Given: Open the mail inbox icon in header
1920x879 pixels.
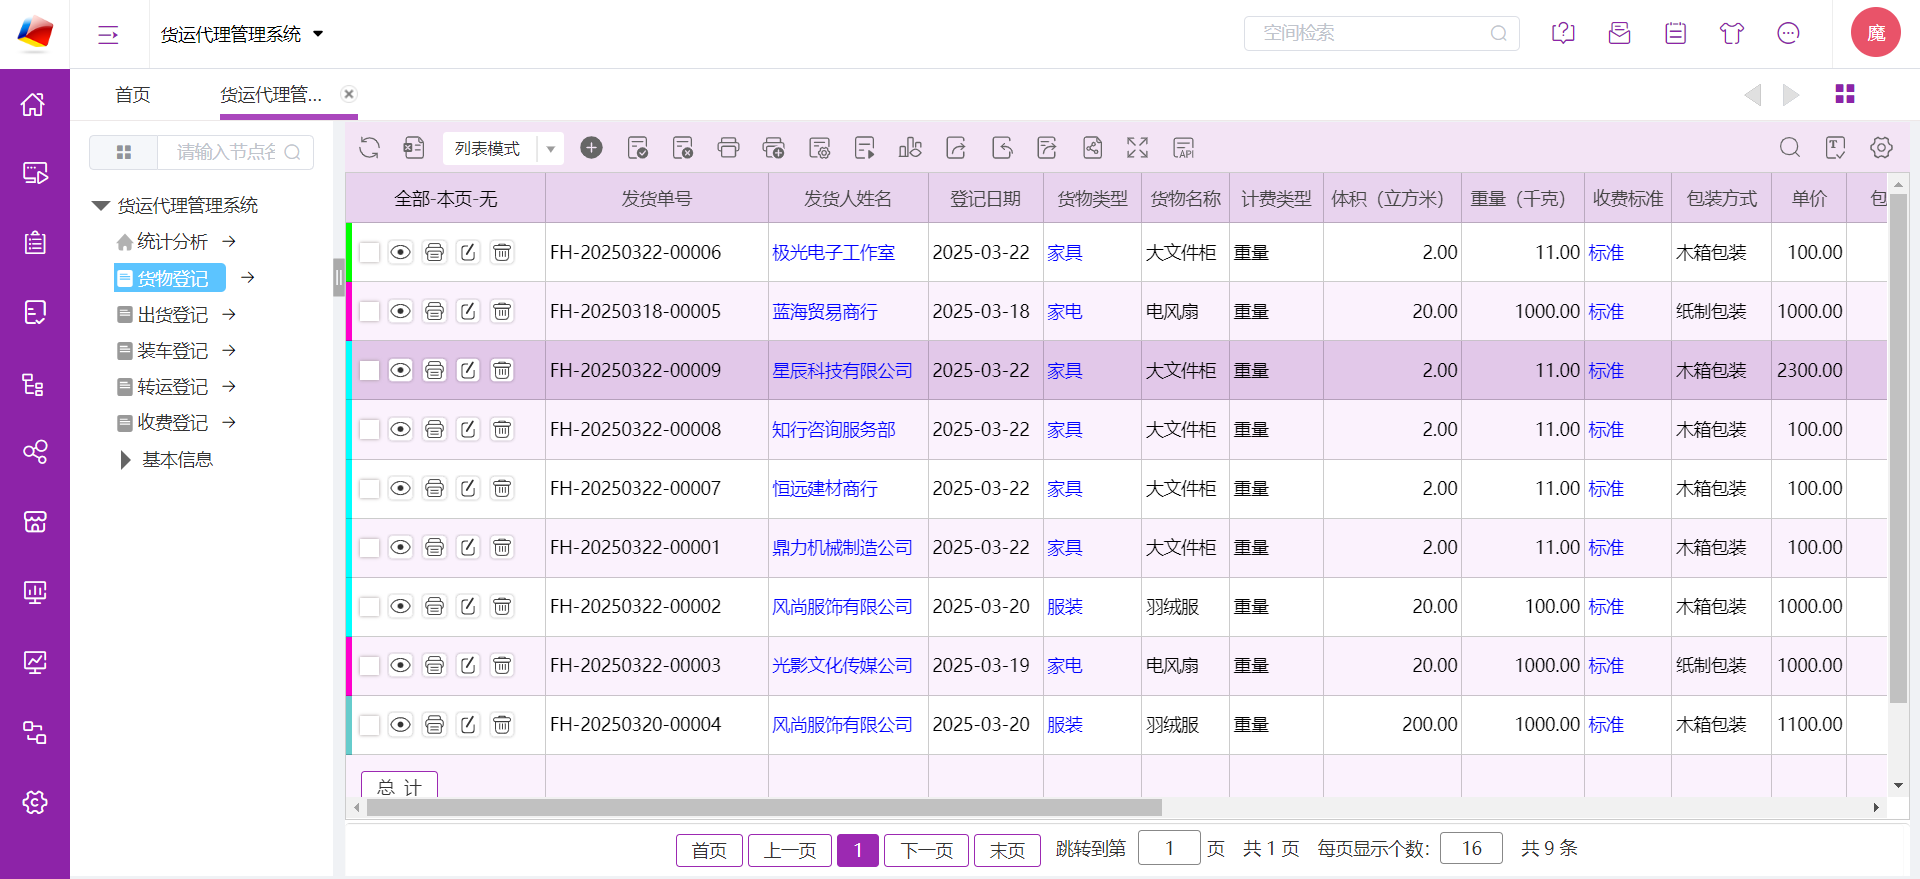Looking at the screenshot, I should click(1619, 33).
